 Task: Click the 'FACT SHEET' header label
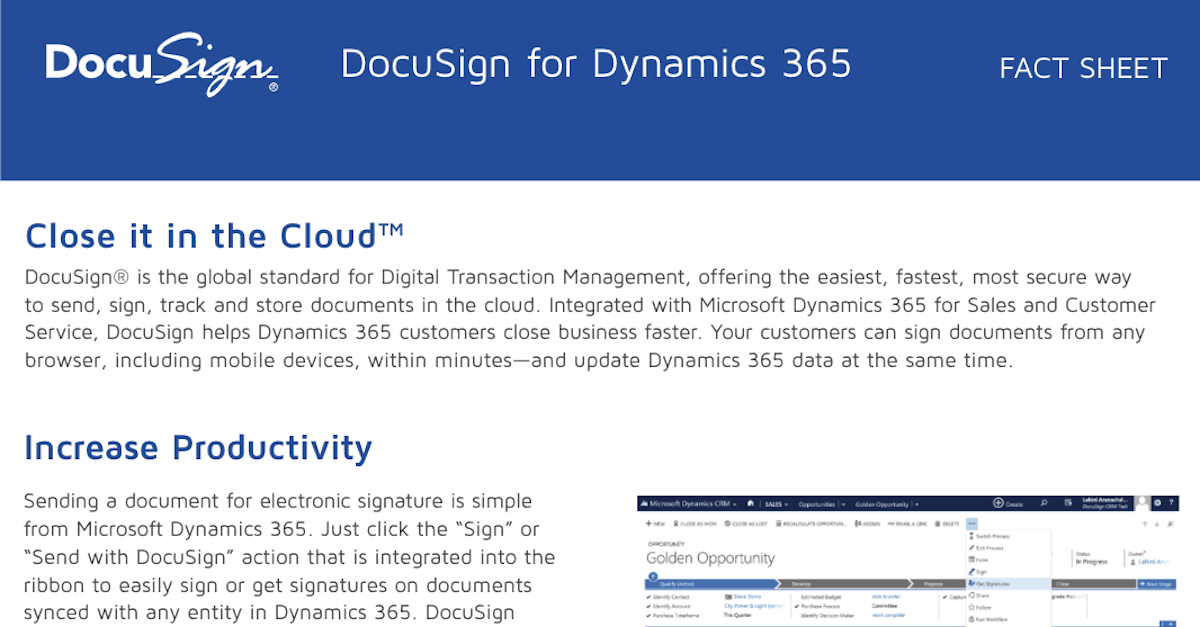pos(1084,68)
